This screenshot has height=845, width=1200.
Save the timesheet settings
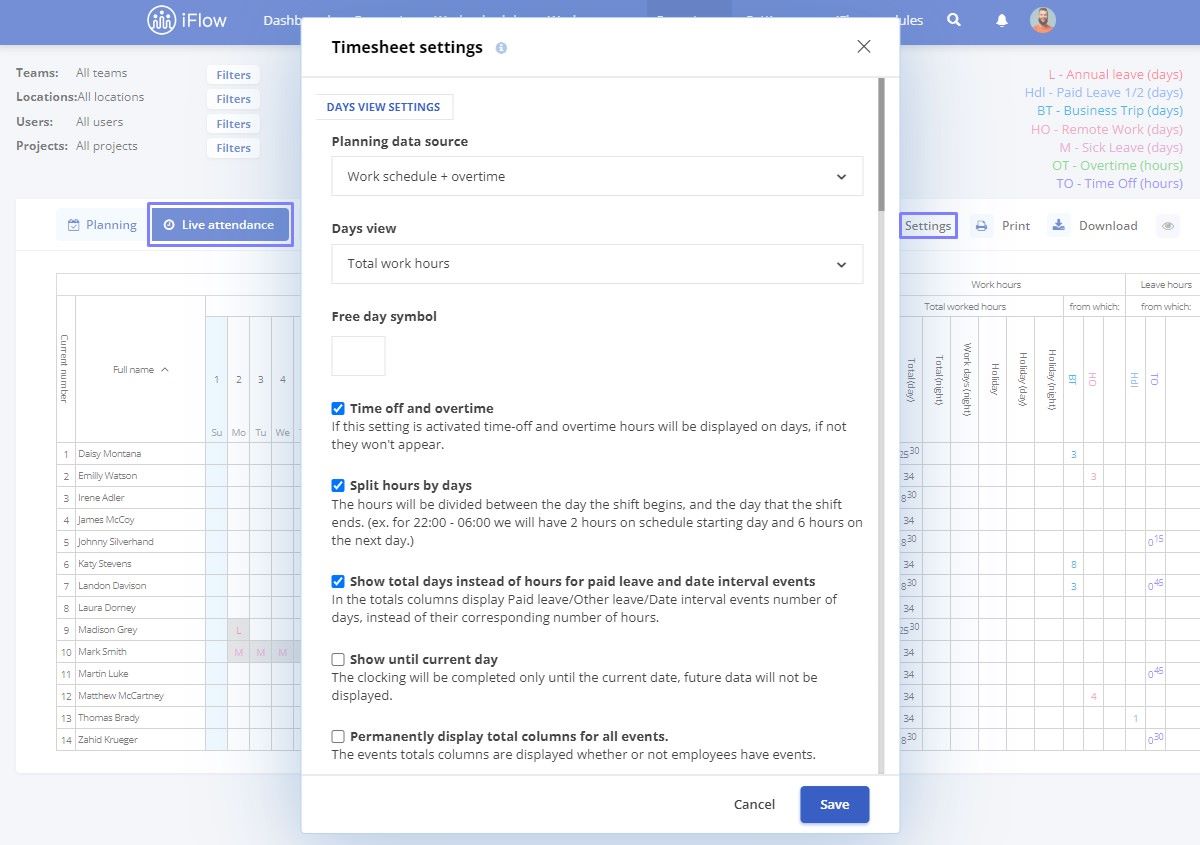pos(834,804)
